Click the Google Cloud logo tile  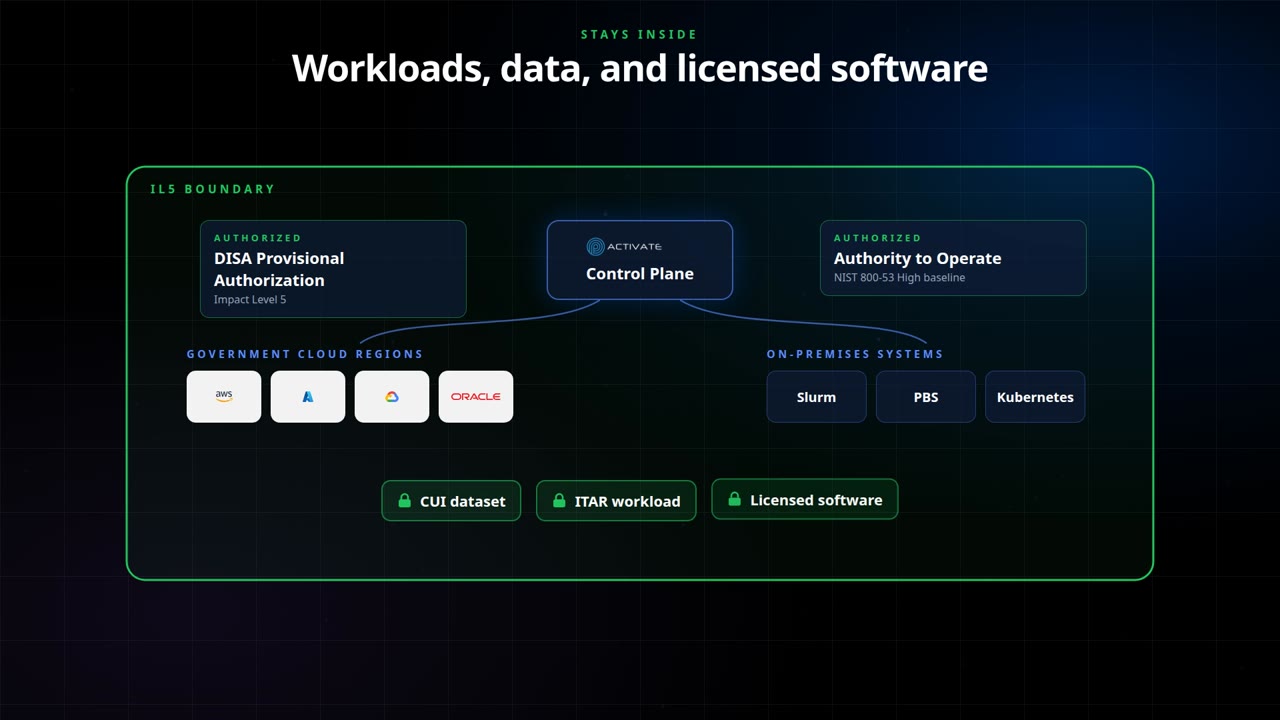[392, 397]
